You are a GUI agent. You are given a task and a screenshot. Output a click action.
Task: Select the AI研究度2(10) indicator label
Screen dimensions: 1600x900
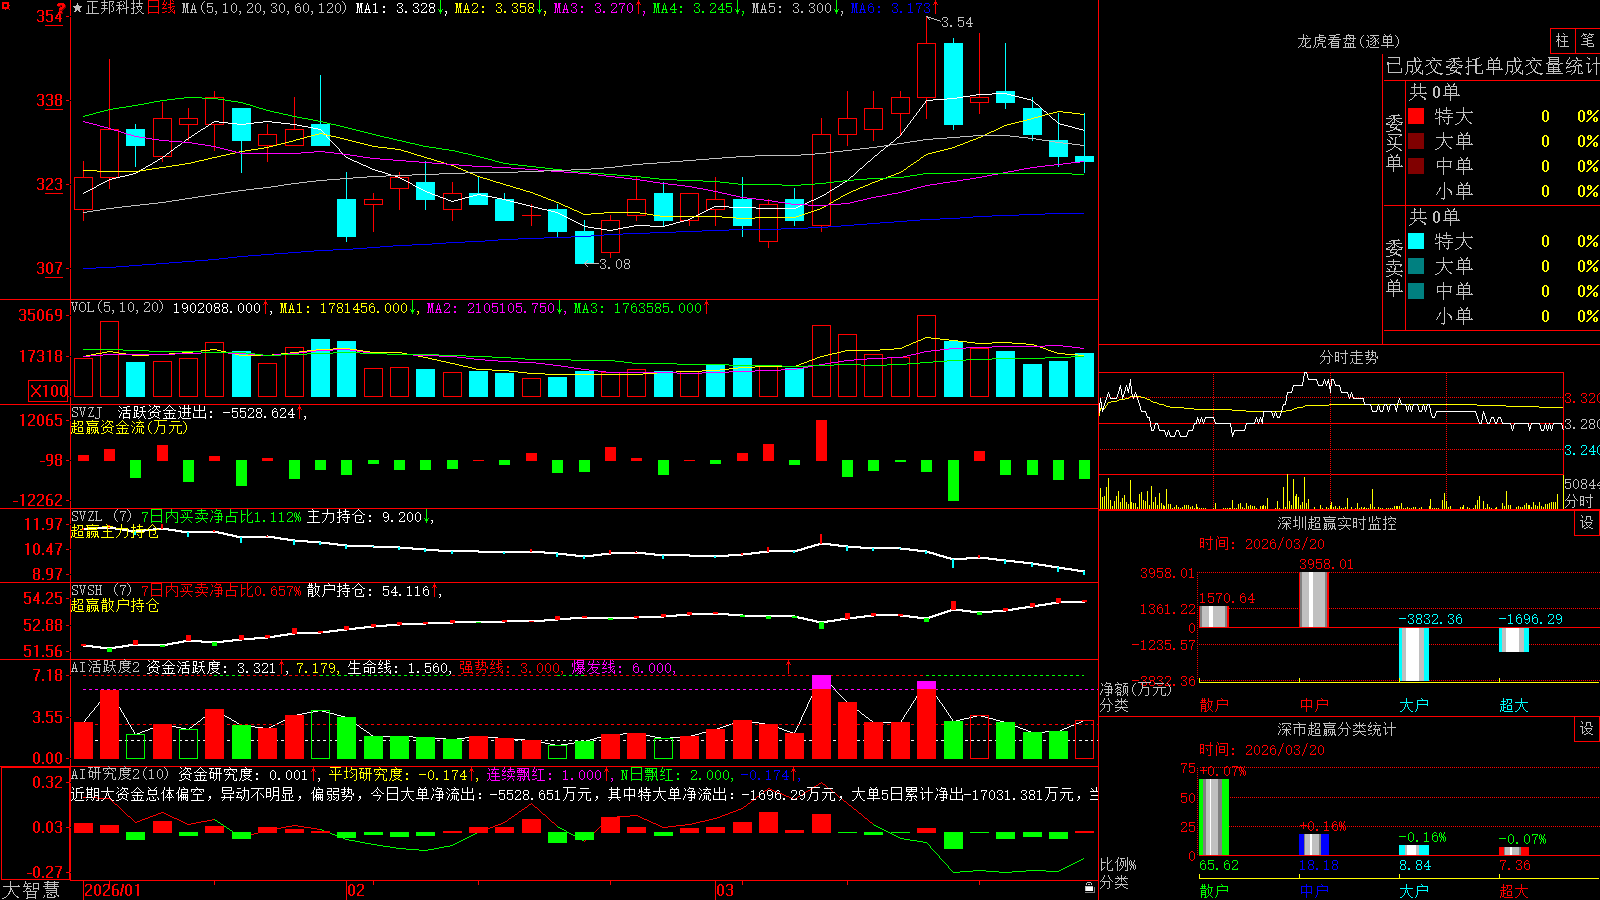click(x=120, y=774)
